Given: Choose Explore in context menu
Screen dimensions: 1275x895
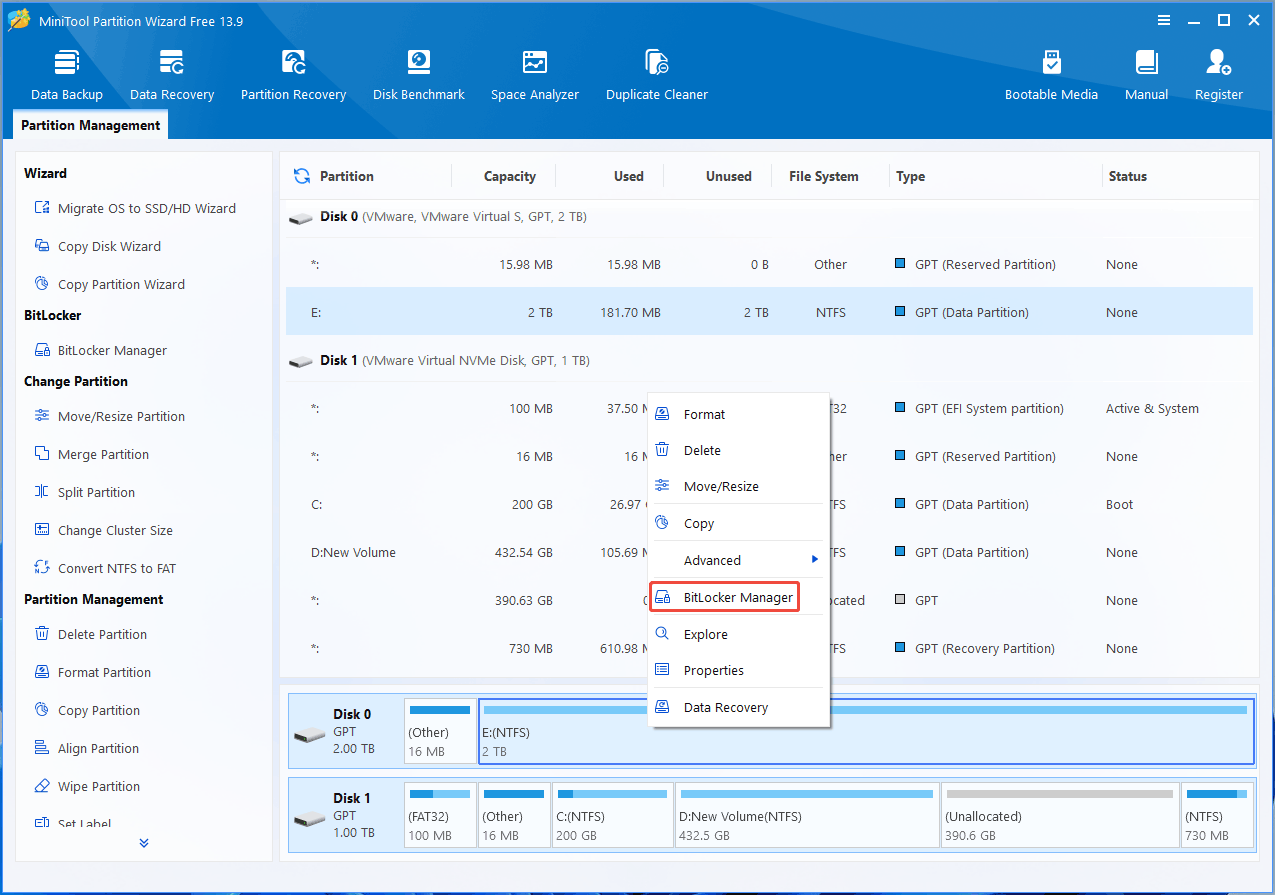Looking at the screenshot, I should (x=739, y=634).
